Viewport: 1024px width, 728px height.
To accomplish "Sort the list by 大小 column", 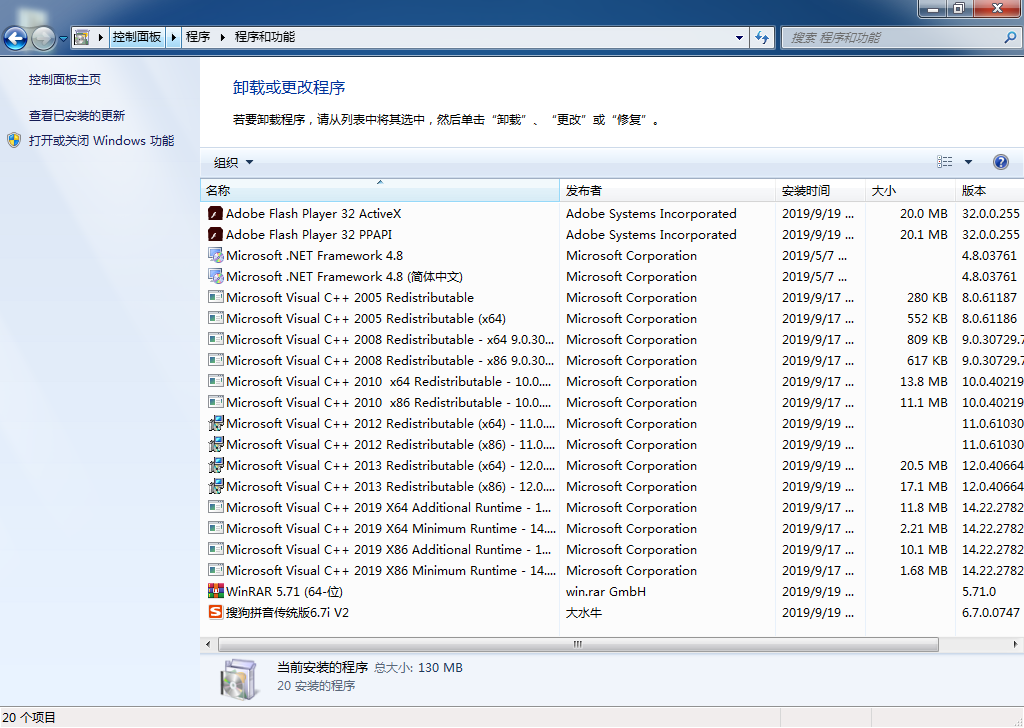I will 910,191.
